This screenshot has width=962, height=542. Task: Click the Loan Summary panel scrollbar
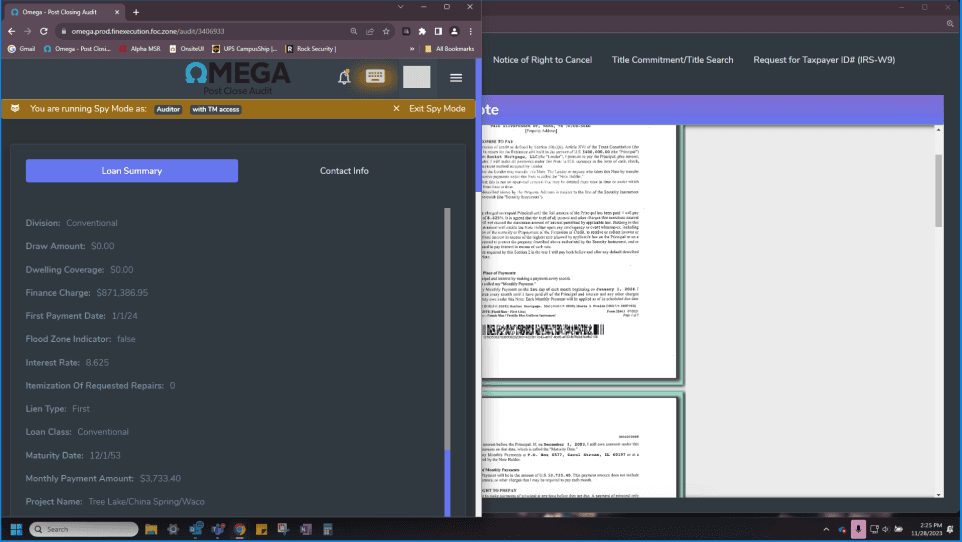pyautogui.click(x=447, y=362)
